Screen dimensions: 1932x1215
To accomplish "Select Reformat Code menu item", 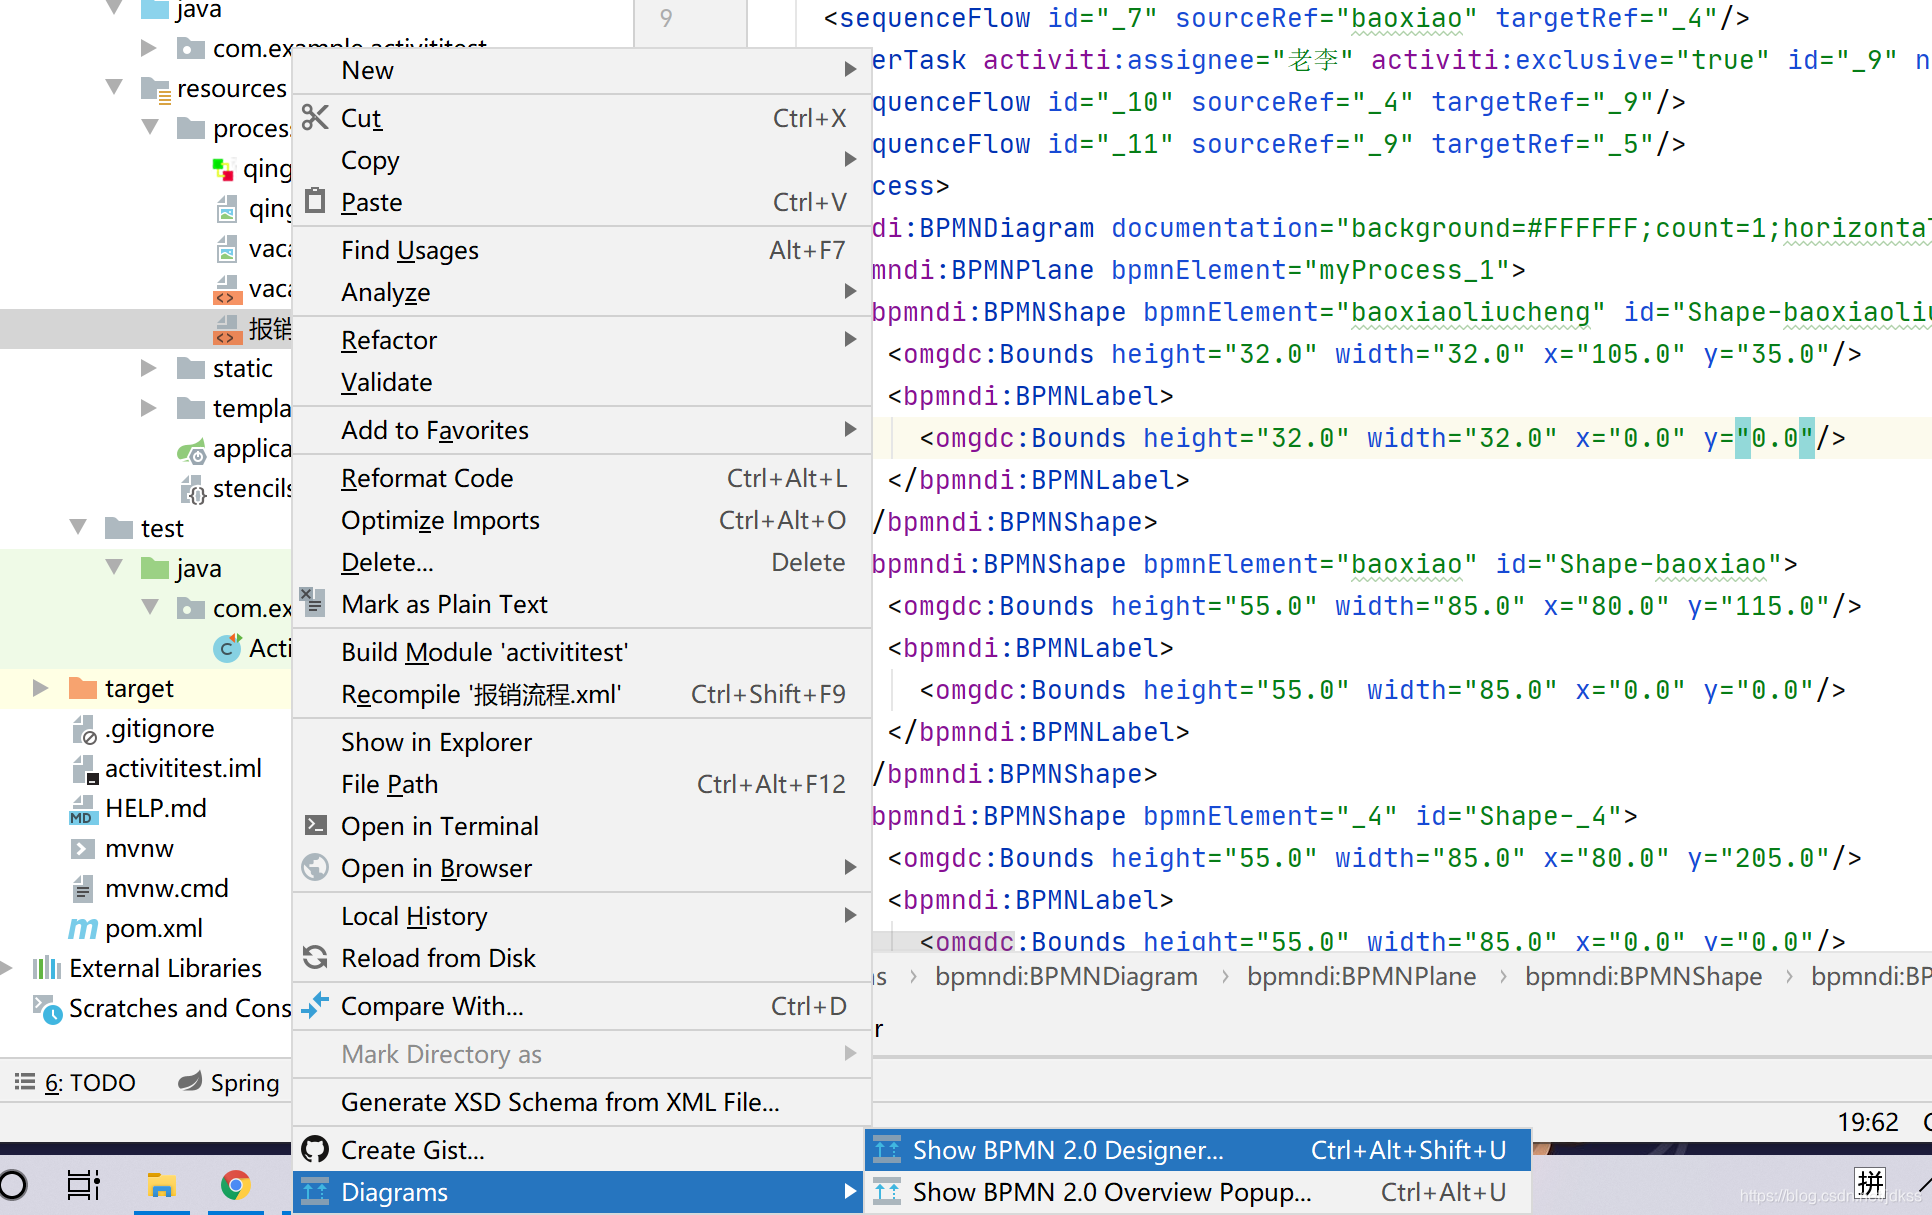I will [x=582, y=478].
